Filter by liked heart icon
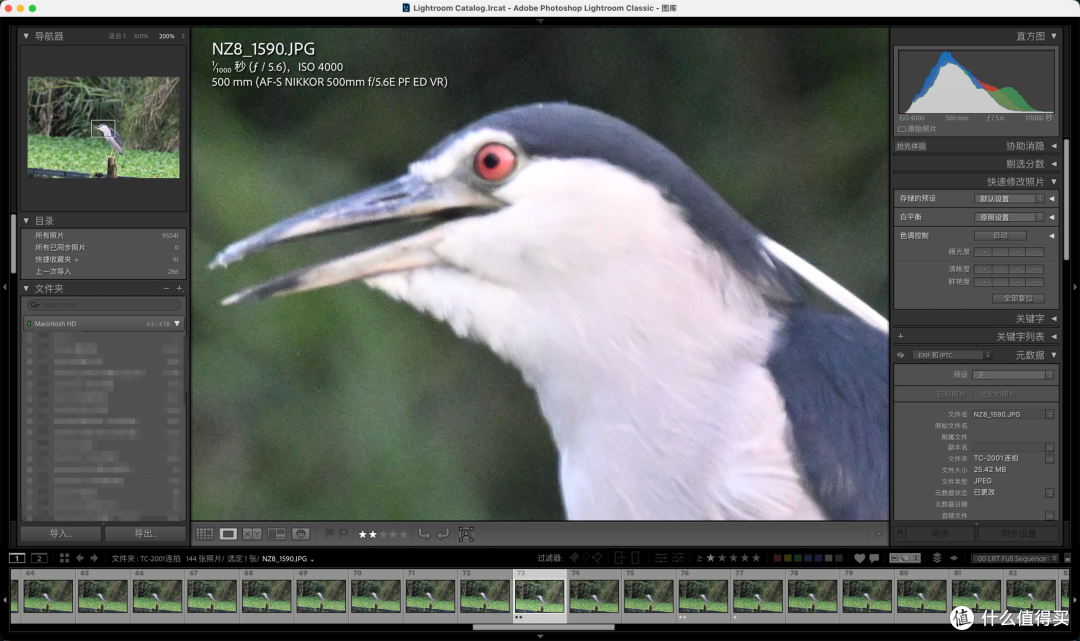Screen dimensions: 1080x641 [859, 558]
